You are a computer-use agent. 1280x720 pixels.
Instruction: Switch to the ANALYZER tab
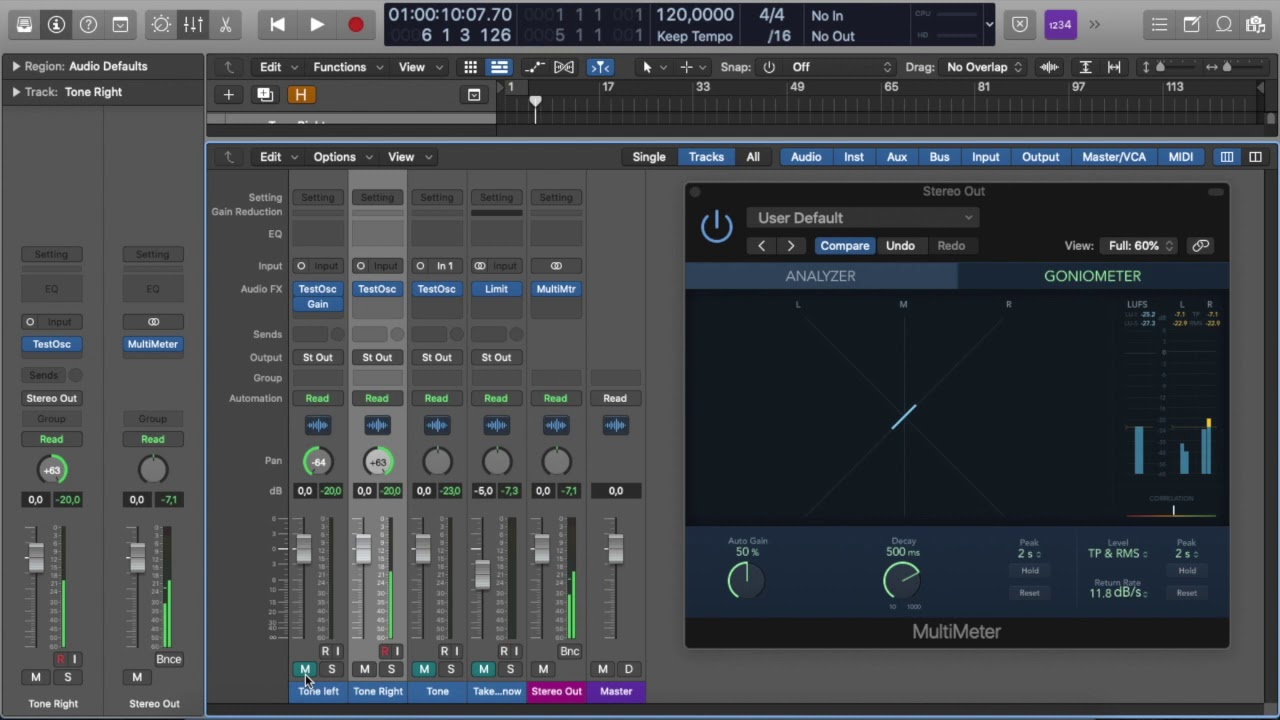point(820,276)
